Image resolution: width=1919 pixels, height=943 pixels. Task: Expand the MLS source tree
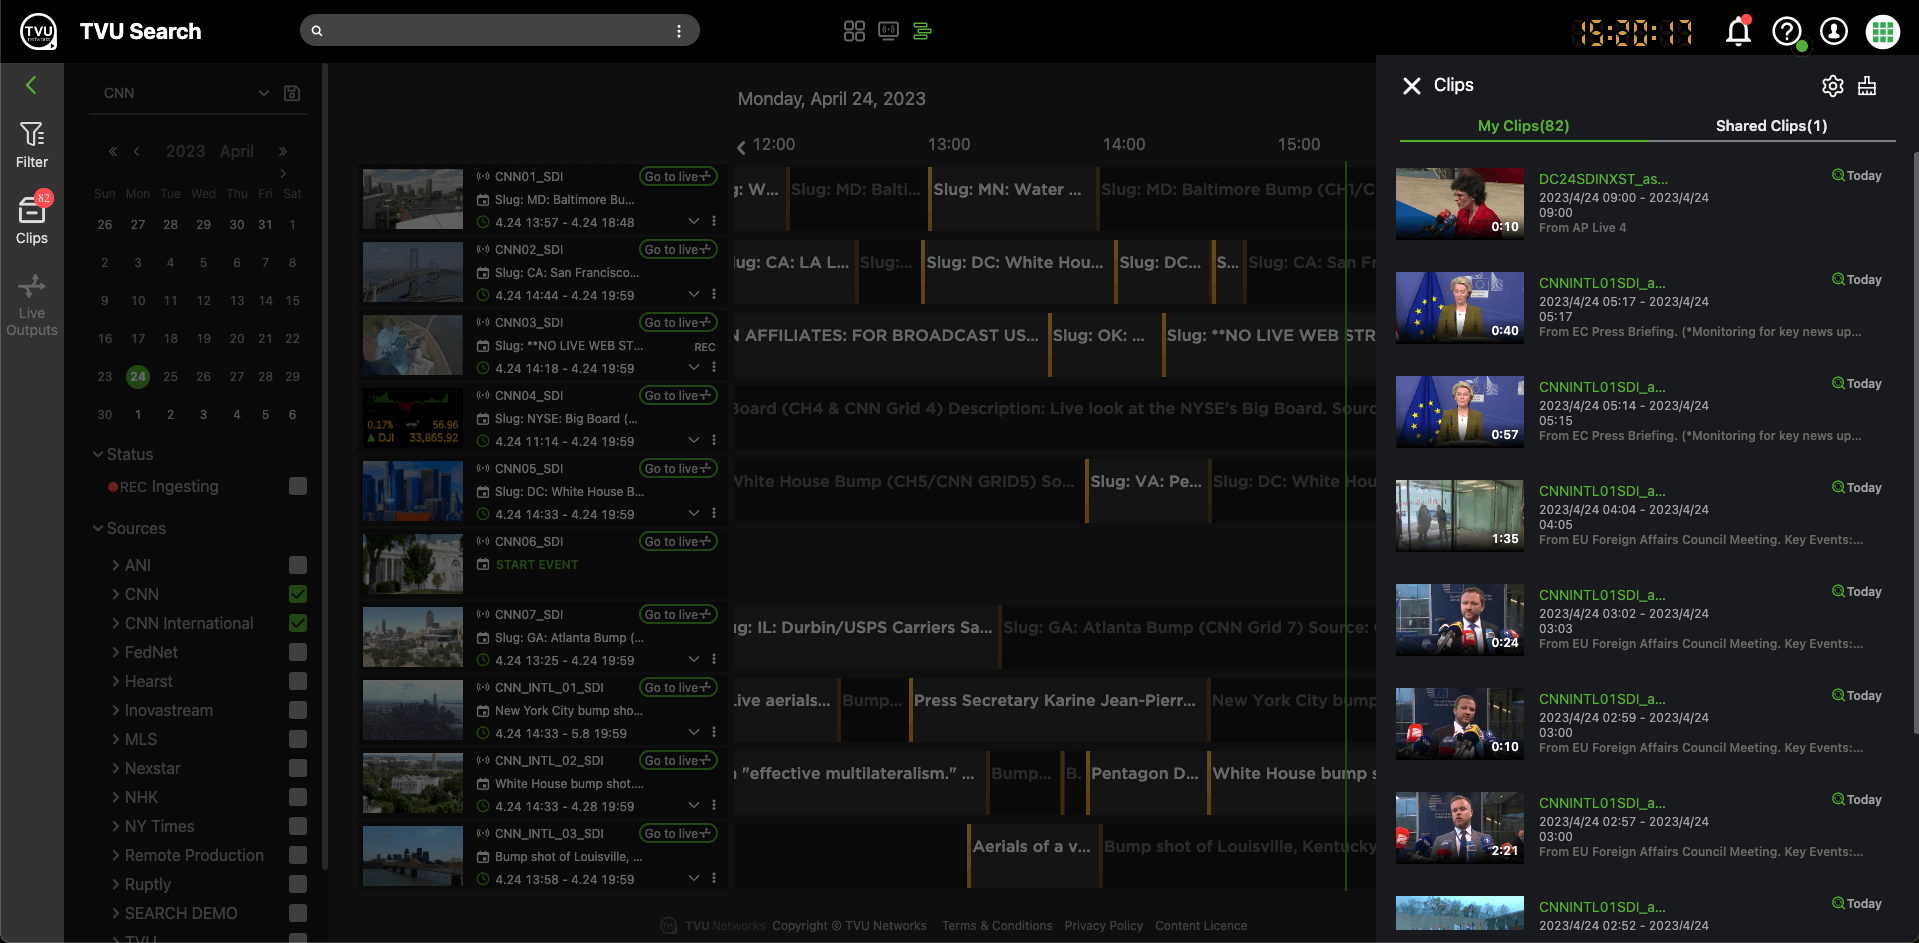click(116, 739)
